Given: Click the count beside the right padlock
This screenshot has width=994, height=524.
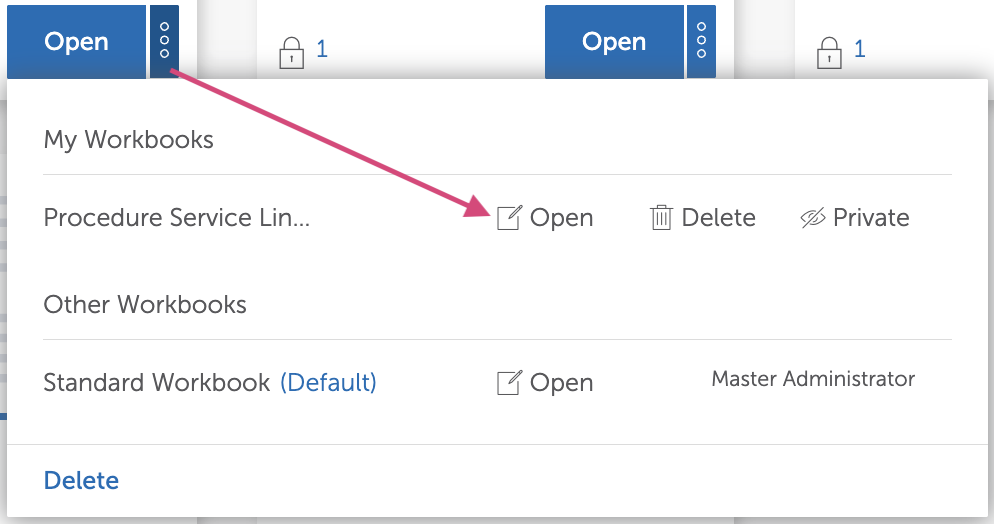Looking at the screenshot, I should click(859, 48).
